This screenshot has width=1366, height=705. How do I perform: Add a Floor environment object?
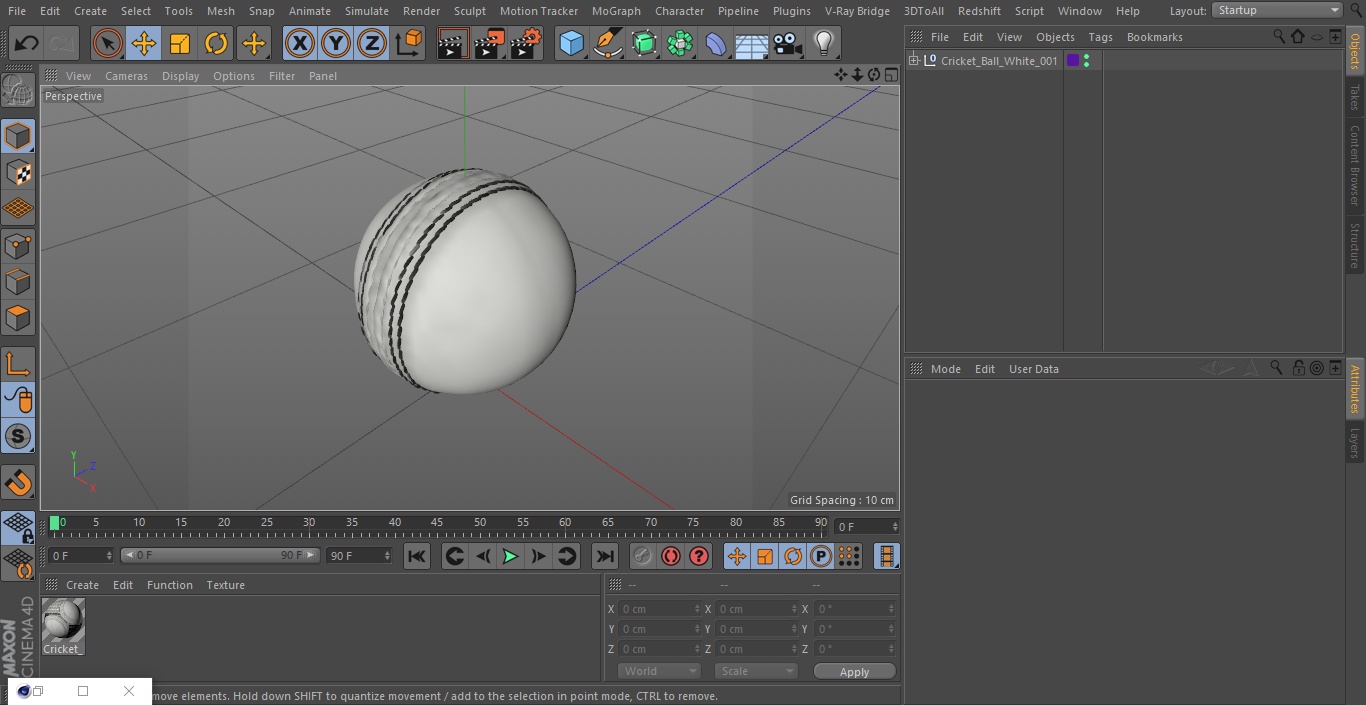tap(752, 43)
